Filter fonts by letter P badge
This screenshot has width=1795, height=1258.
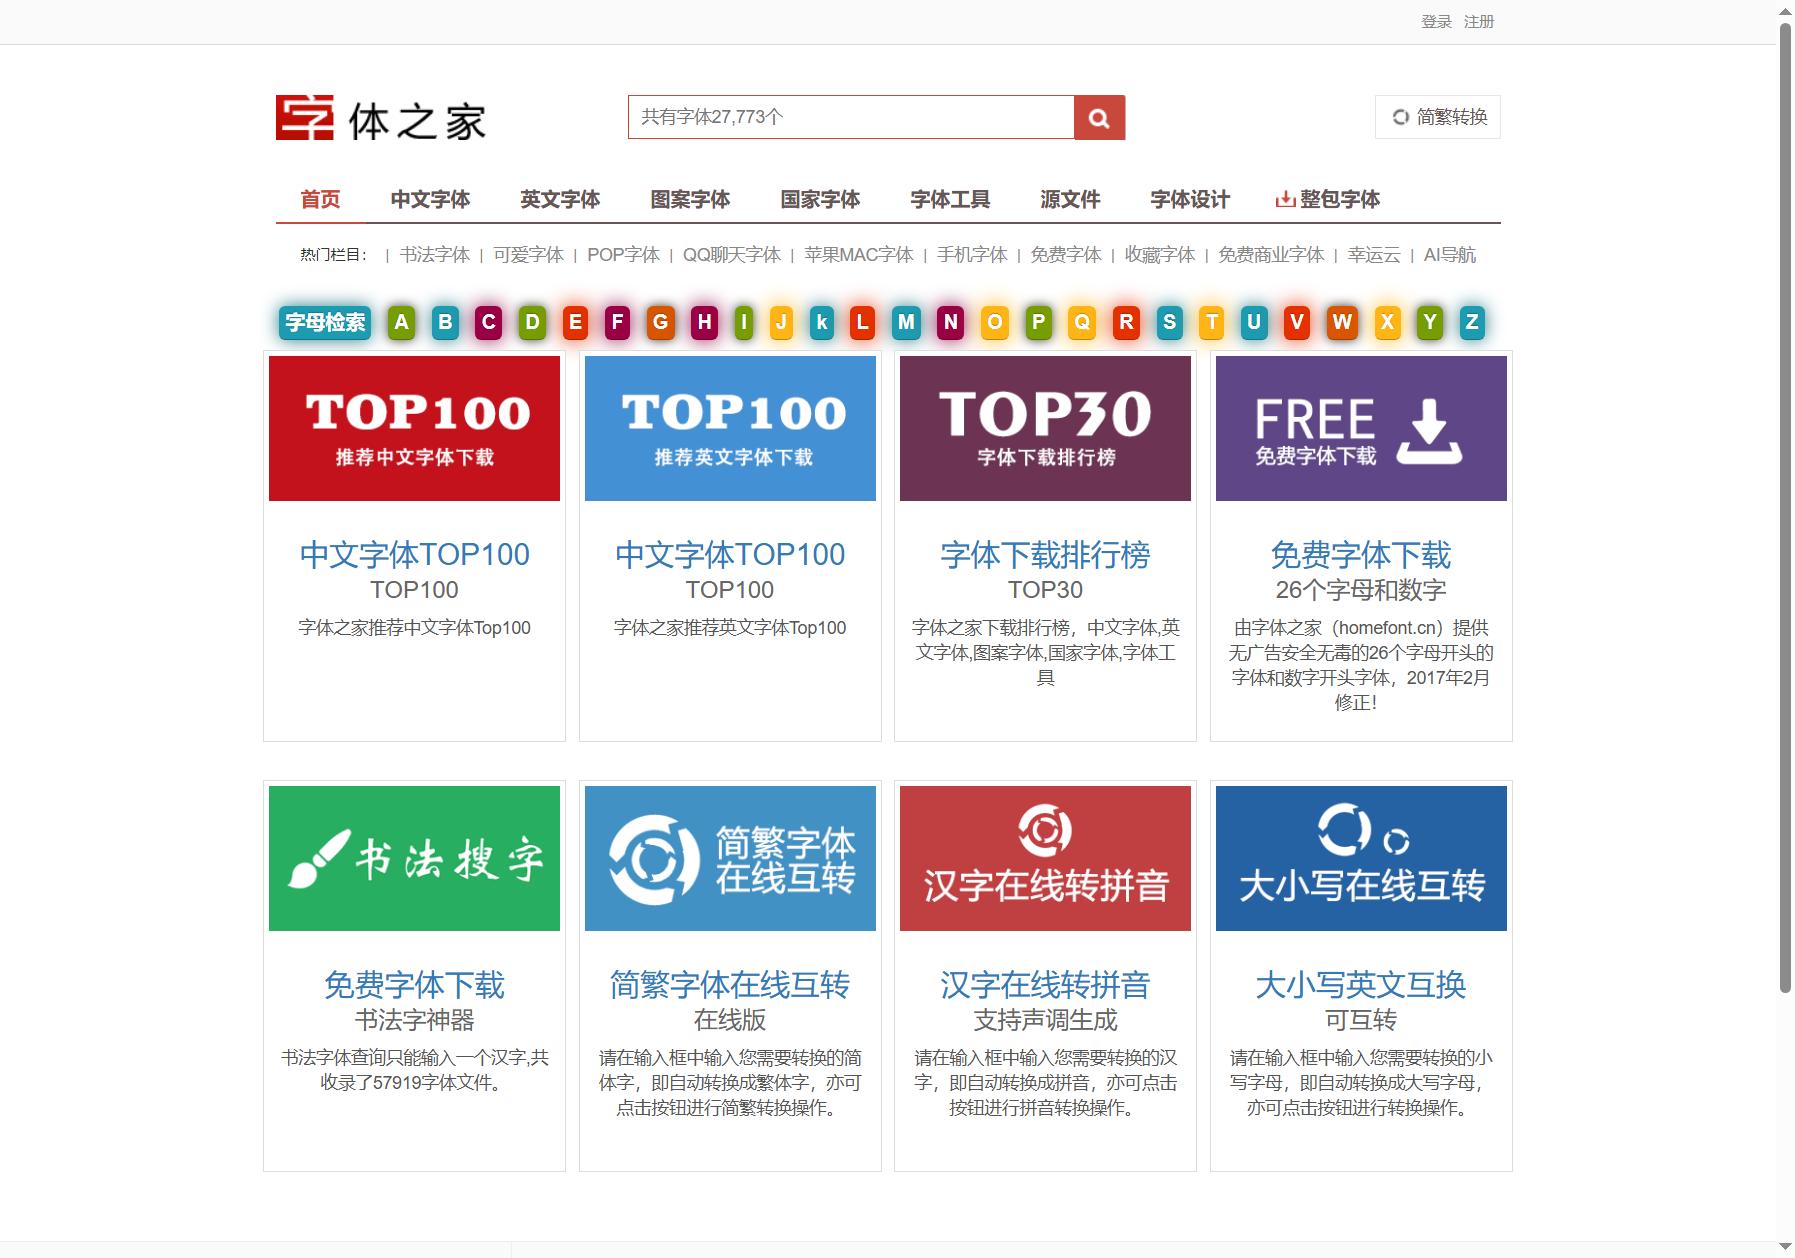(x=1038, y=322)
